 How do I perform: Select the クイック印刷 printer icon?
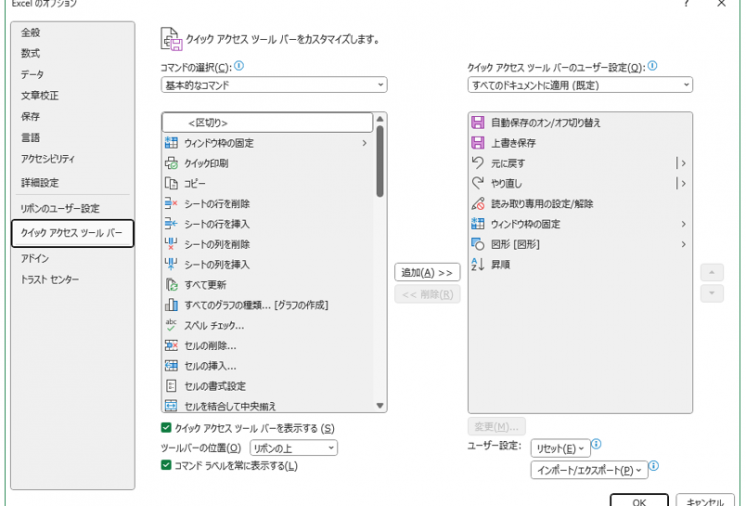171,163
